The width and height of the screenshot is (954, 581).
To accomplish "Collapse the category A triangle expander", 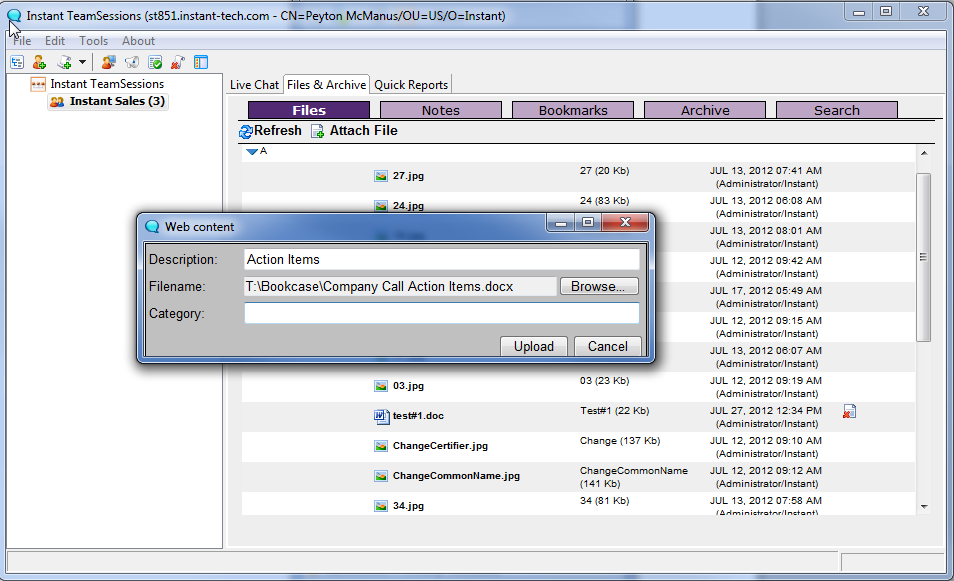I will [252, 151].
